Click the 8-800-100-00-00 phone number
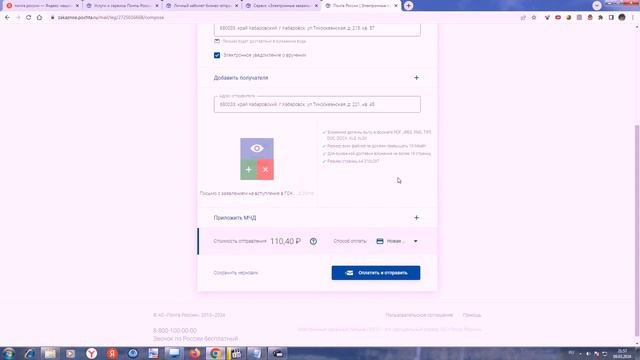640x360 pixels. [175, 330]
